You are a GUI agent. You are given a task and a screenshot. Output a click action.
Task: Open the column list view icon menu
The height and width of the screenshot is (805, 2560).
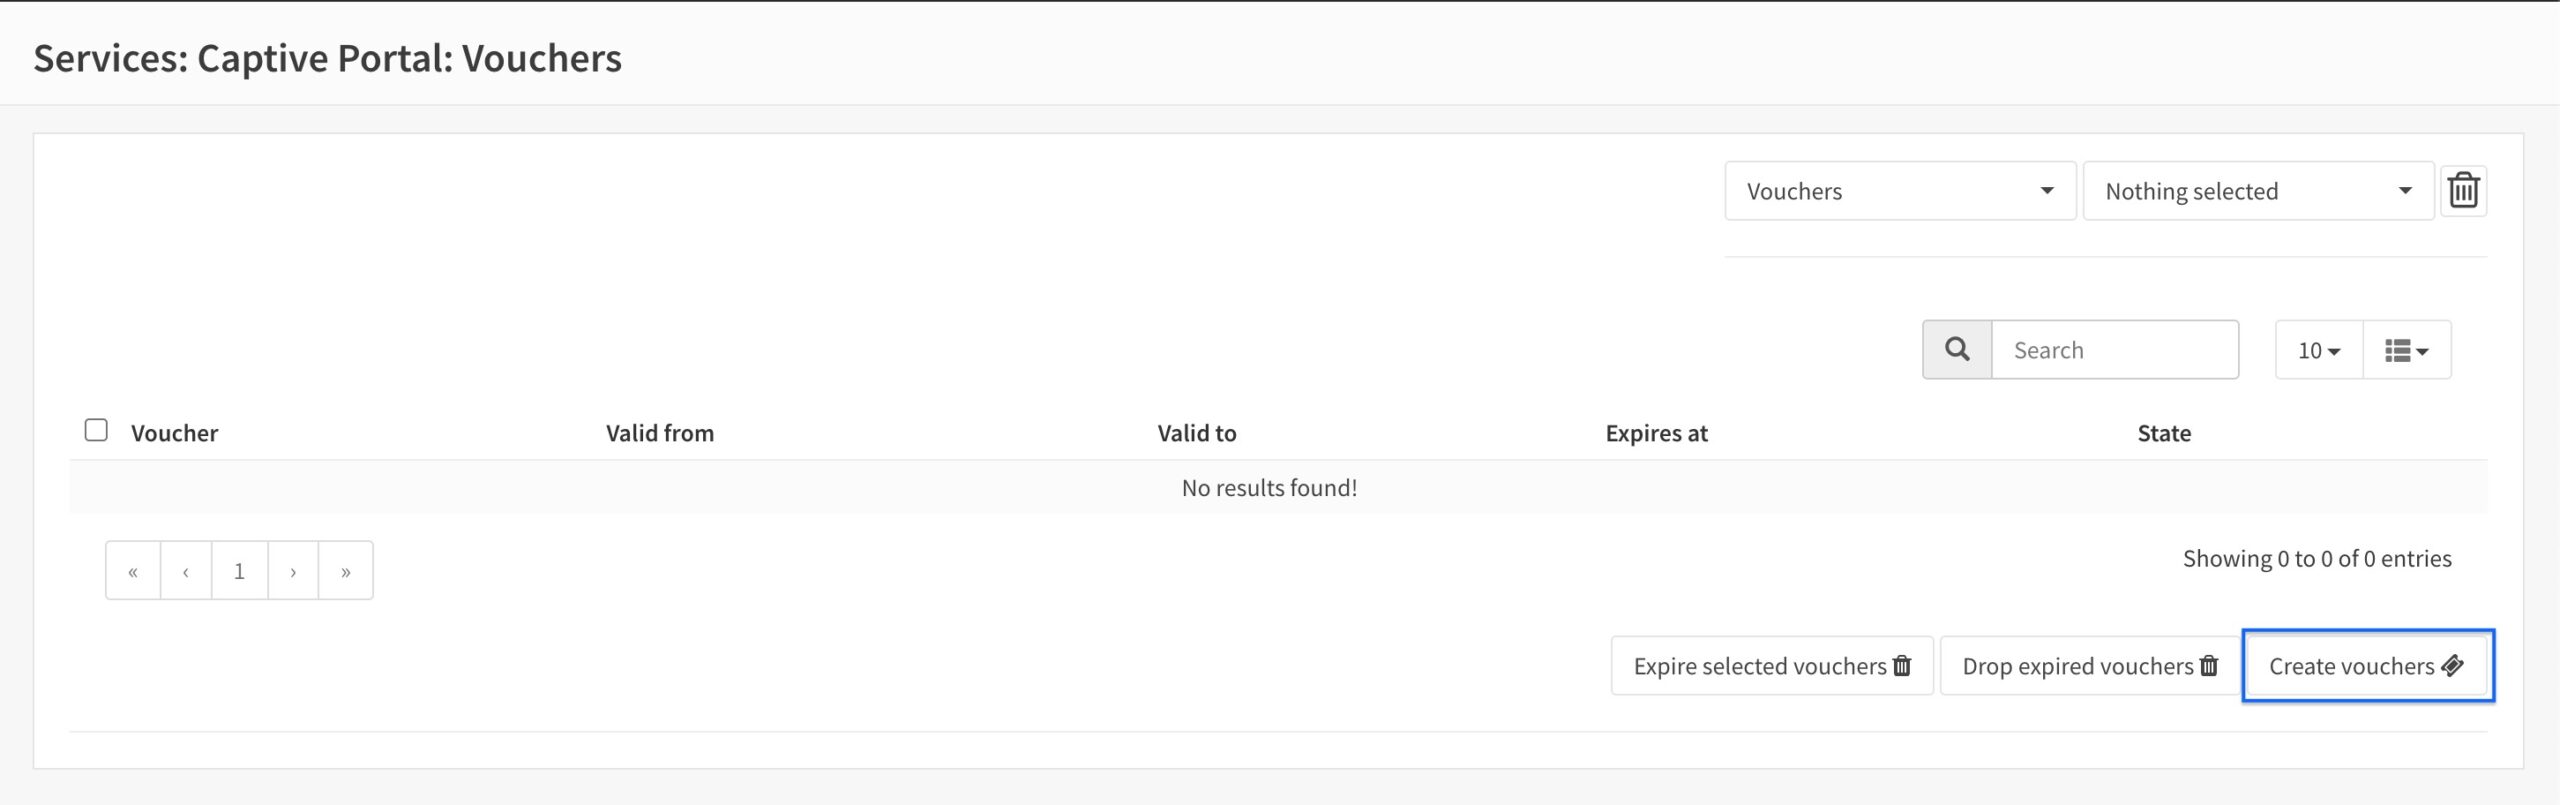(2406, 350)
